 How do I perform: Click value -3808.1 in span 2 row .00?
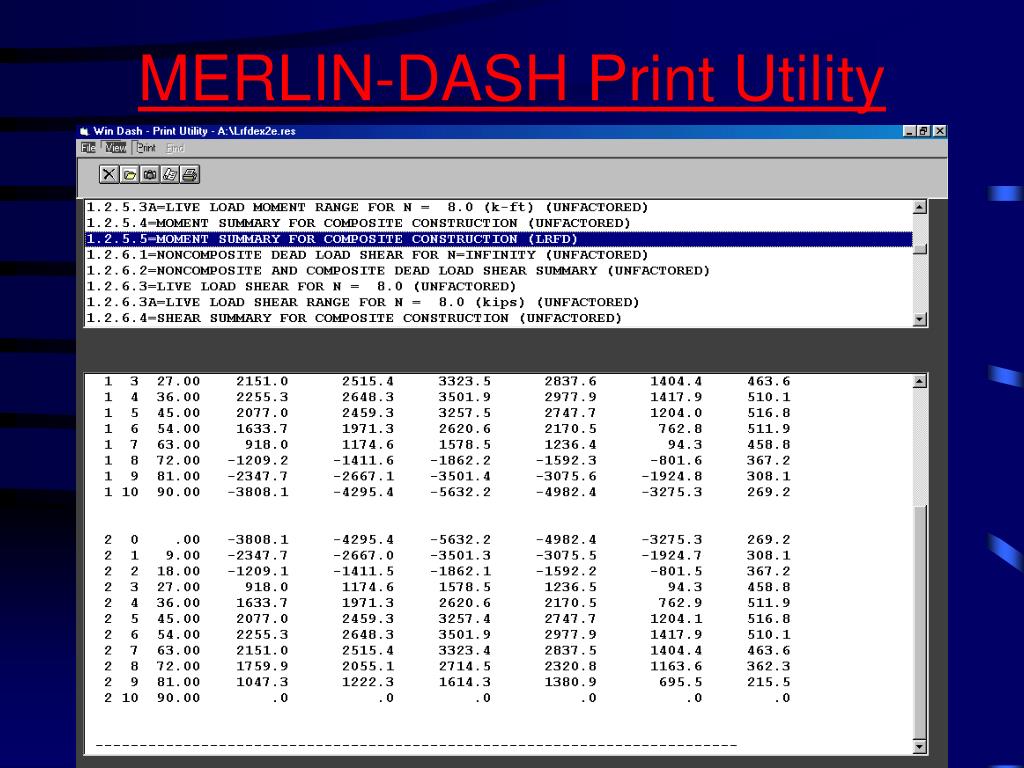tap(257, 540)
